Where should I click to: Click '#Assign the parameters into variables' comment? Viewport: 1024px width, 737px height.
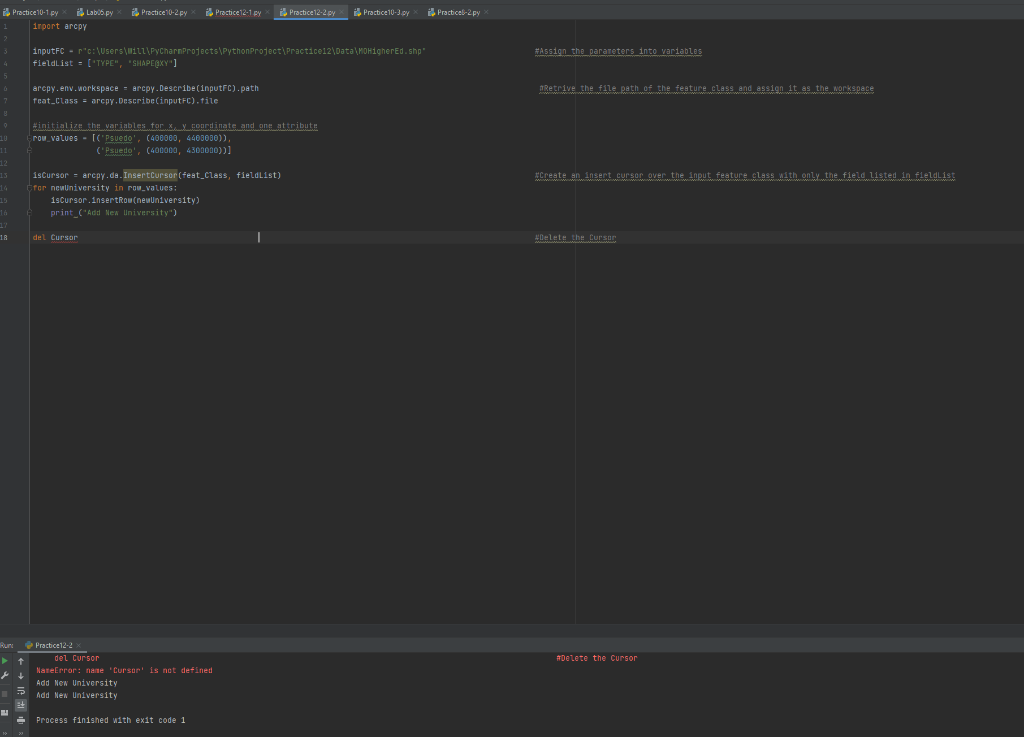click(618, 51)
